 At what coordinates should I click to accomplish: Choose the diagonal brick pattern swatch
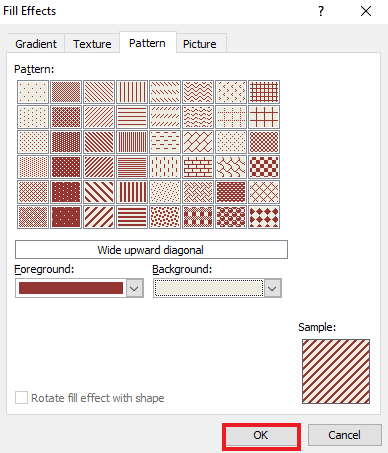pos(198,142)
